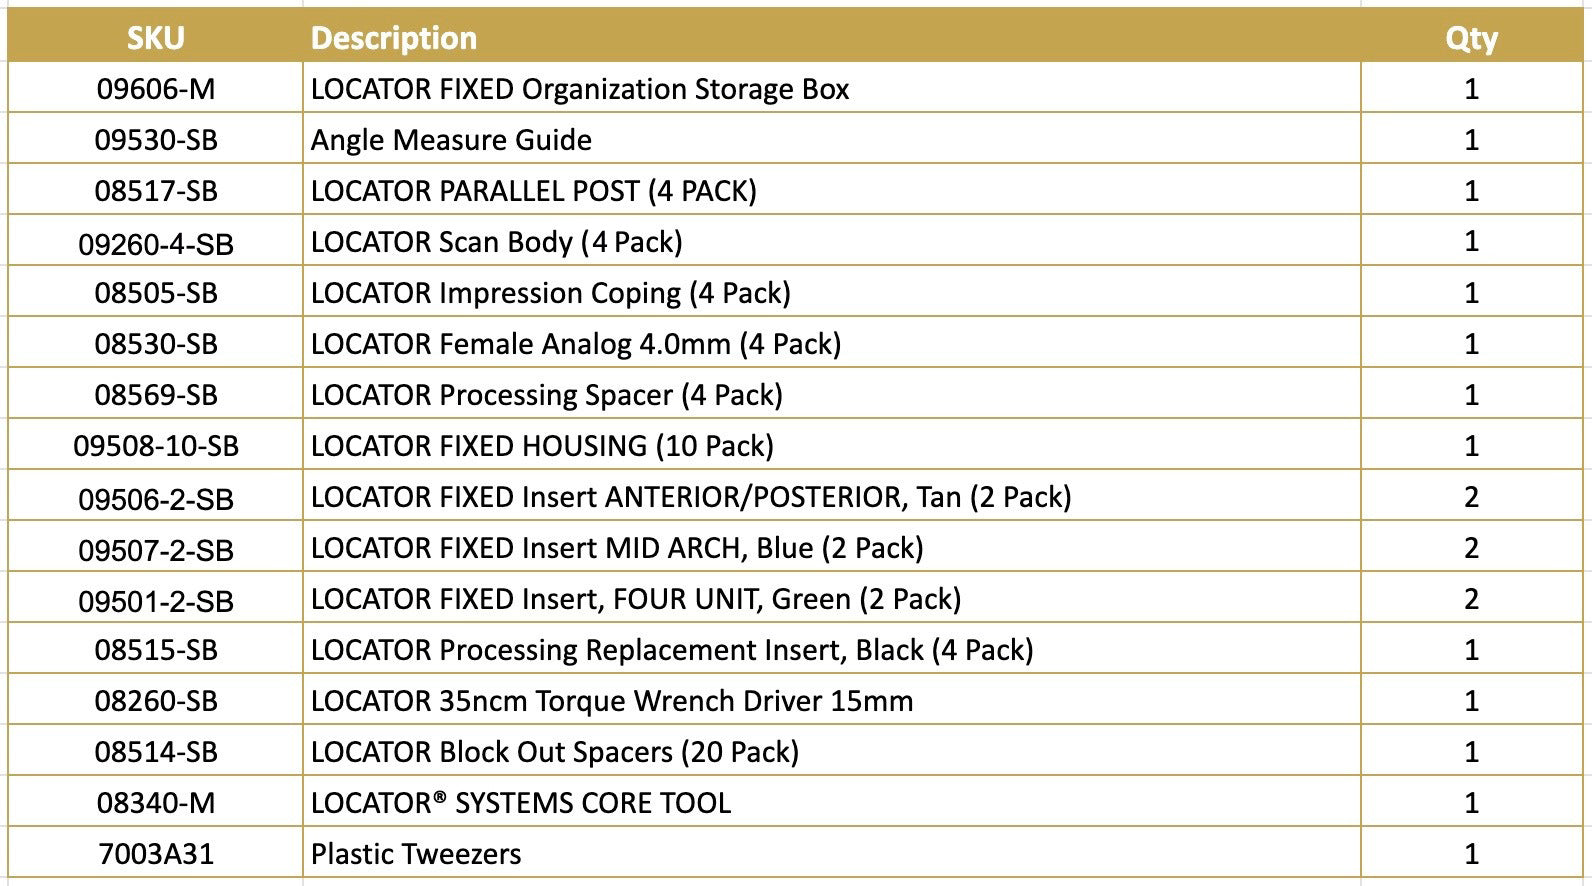Select the Angle Measure Guide description cell

pyautogui.click(x=451, y=140)
